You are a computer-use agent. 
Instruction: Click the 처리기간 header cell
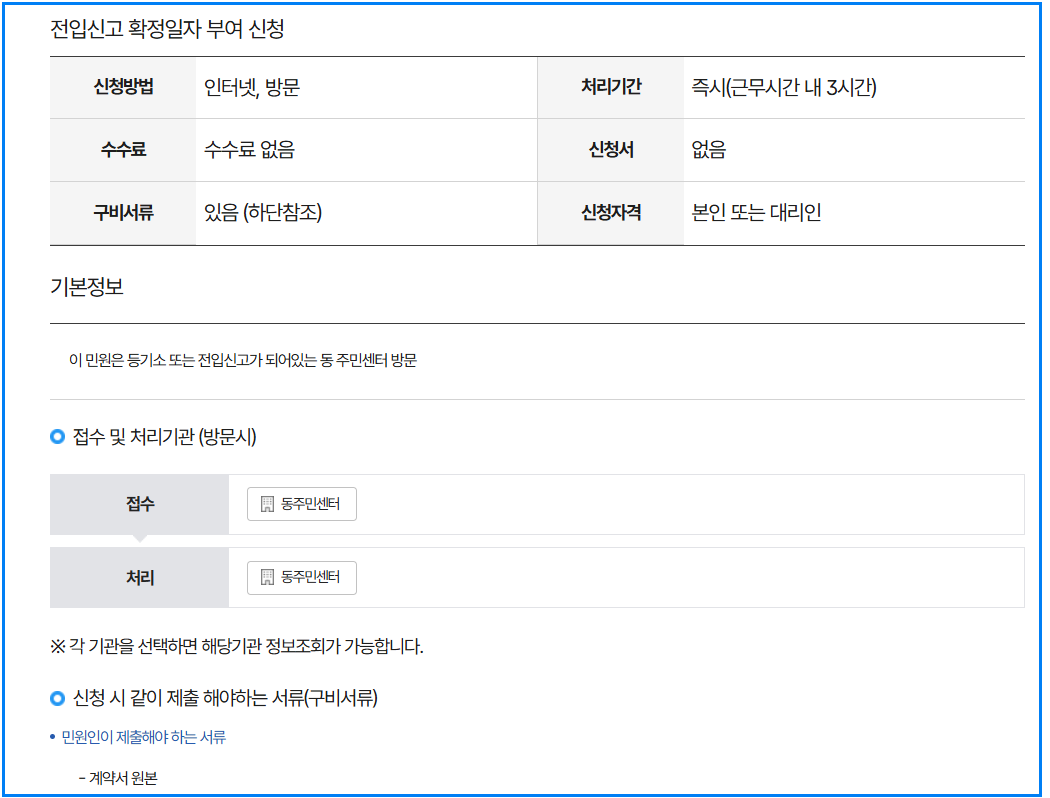(x=611, y=87)
